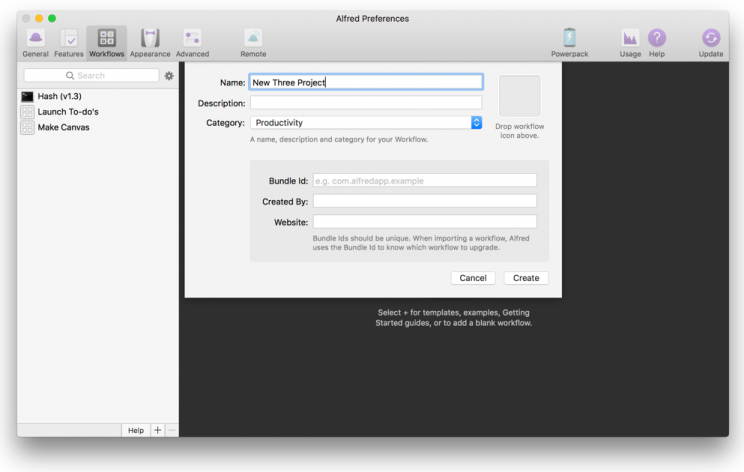The height and width of the screenshot is (472, 744).
Task: Open the Powerpack section
Action: (569, 43)
